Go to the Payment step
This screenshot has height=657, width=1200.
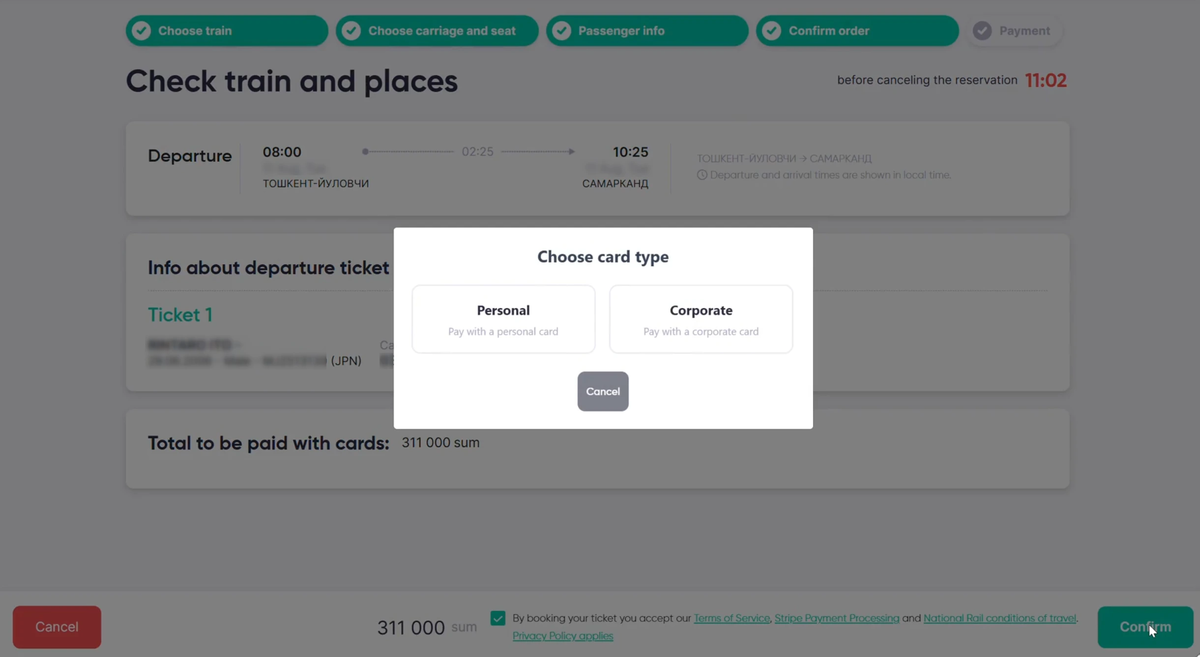coord(1014,31)
